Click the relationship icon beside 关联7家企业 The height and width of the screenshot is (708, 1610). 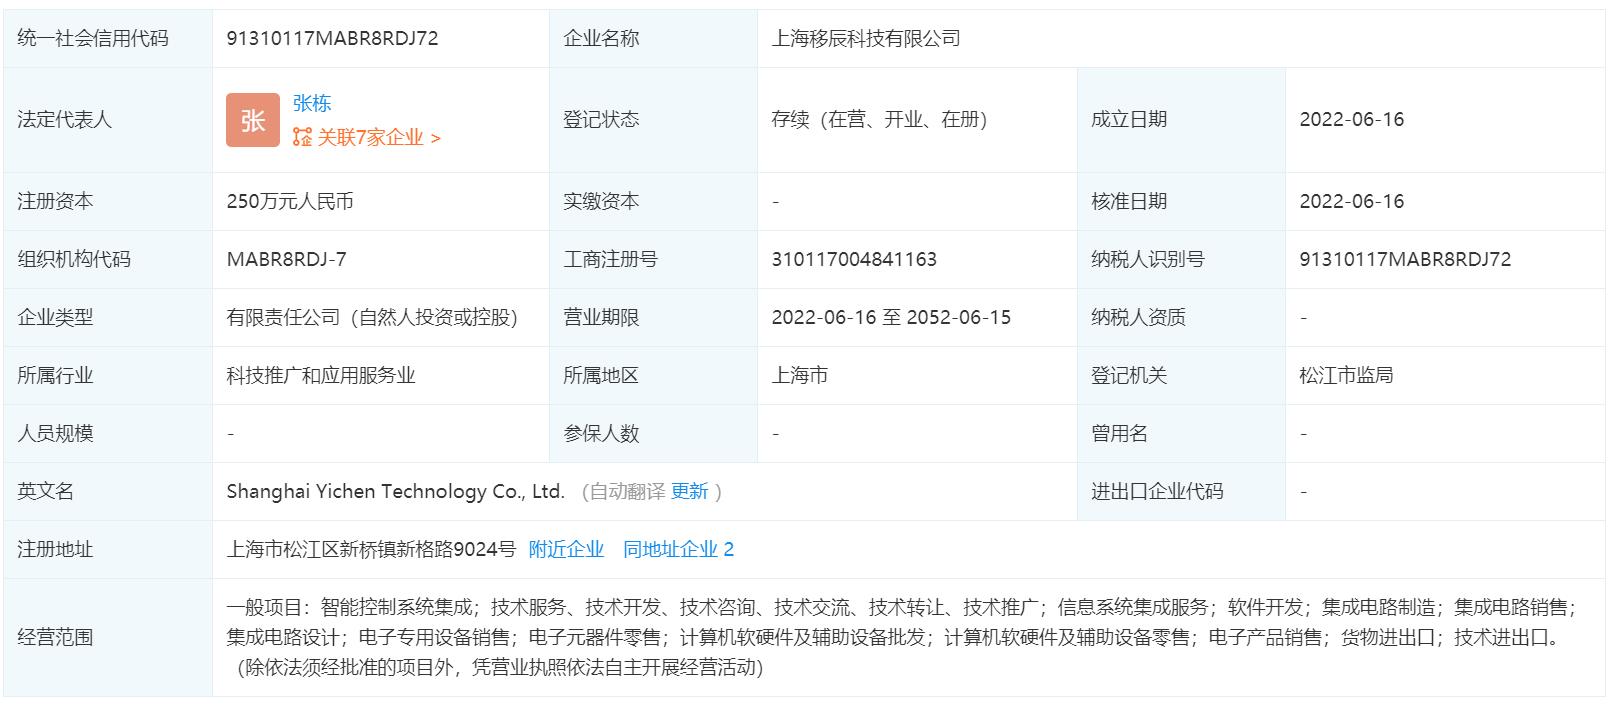coord(302,138)
